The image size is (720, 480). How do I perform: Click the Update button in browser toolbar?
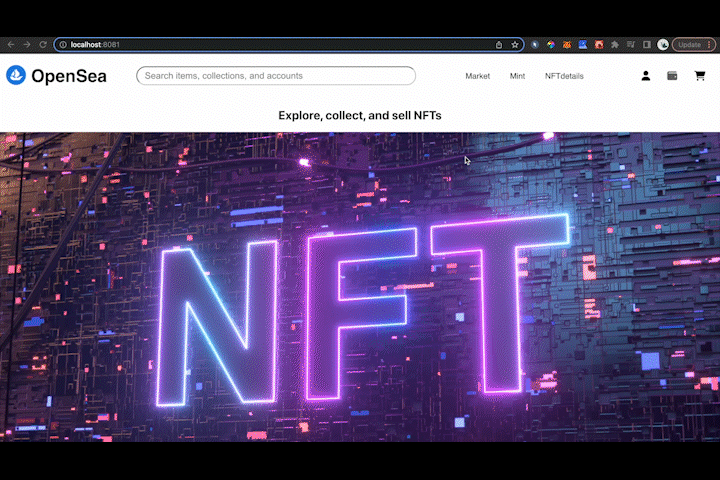pos(694,45)
